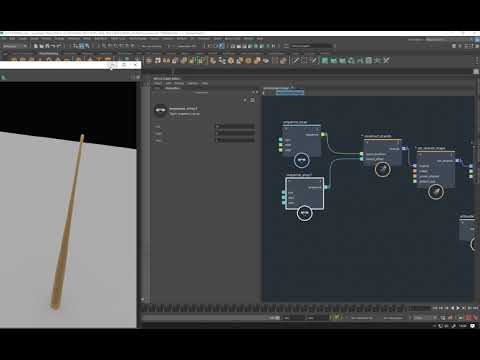Click the size input port of sequence_array1 node
This screenshot has width=480, height=360.
click(x=284, y=193)
